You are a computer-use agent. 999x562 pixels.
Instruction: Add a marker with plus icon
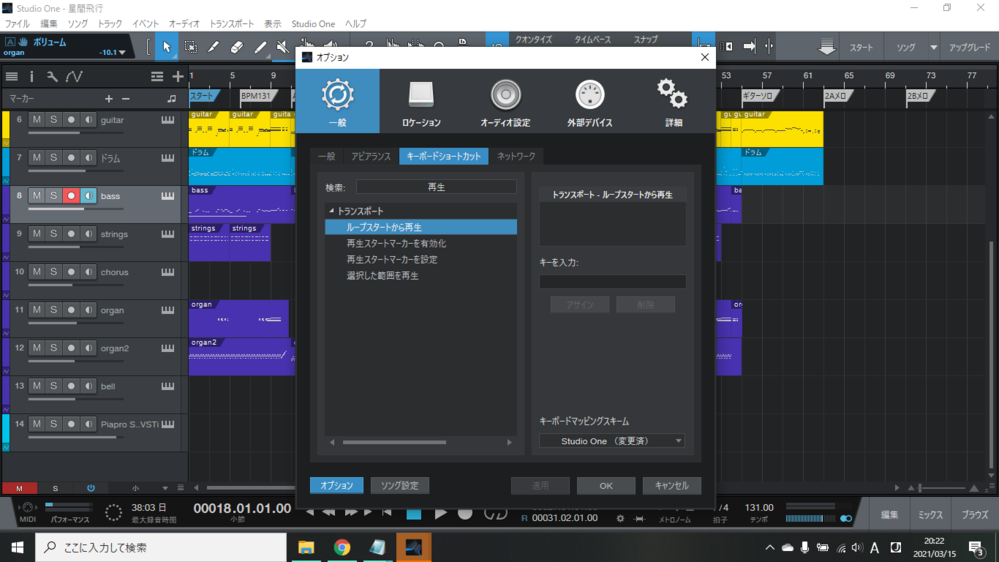point(108,99)
